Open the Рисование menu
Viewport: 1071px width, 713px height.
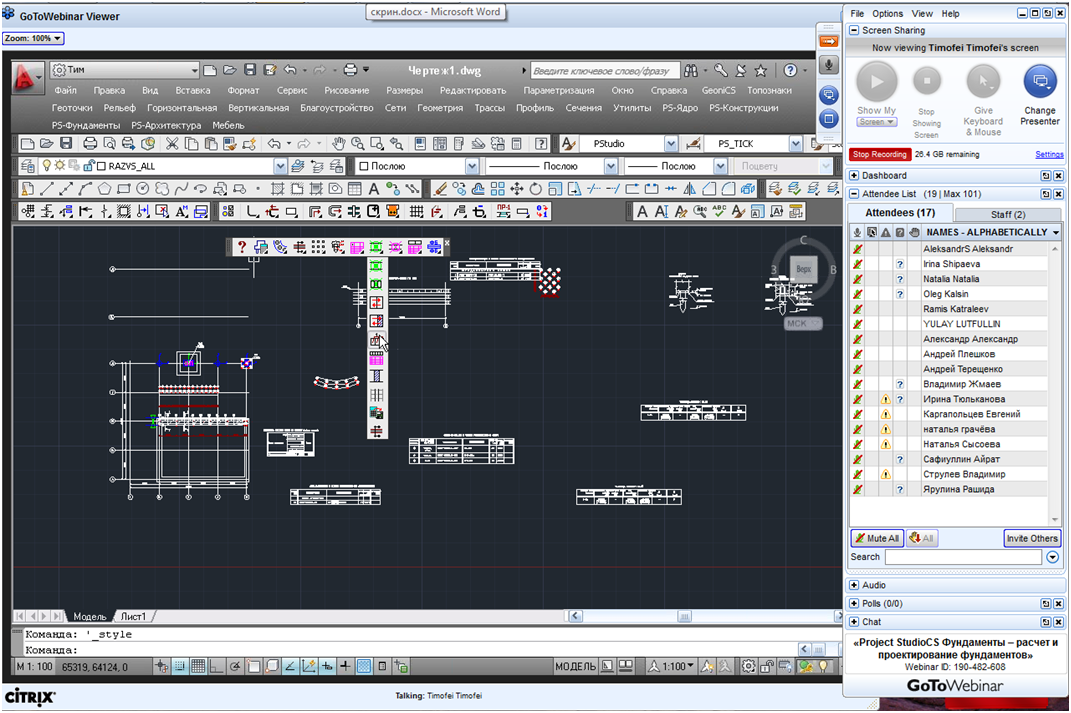(346, 90)
